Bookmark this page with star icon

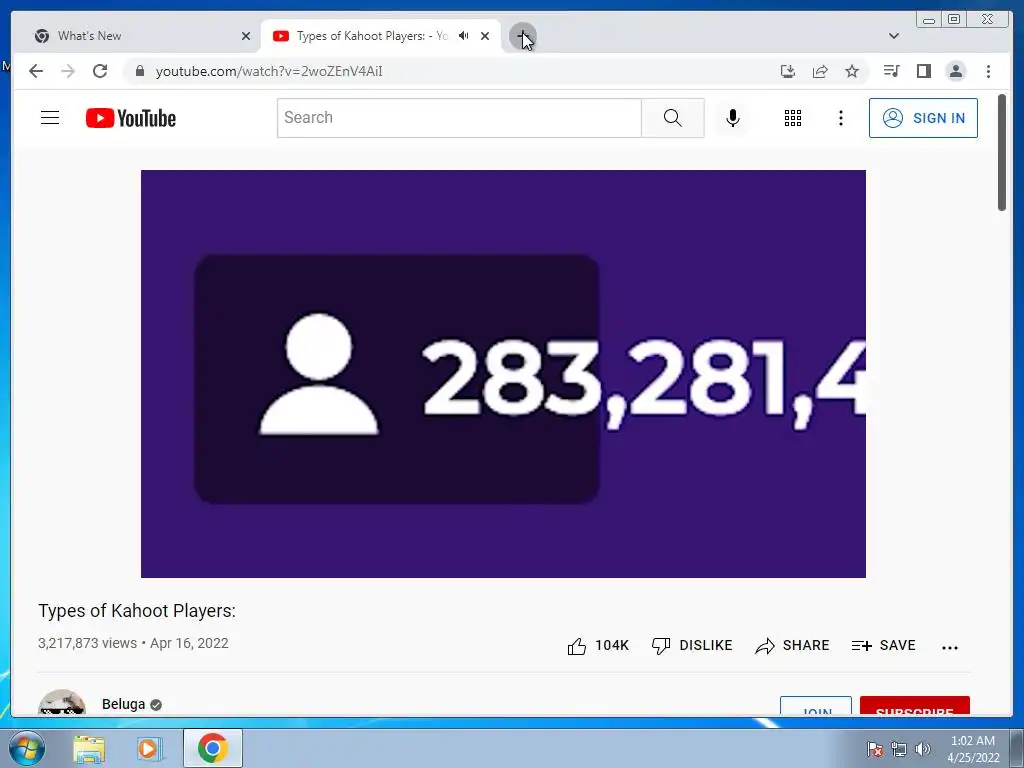point(852,71)
